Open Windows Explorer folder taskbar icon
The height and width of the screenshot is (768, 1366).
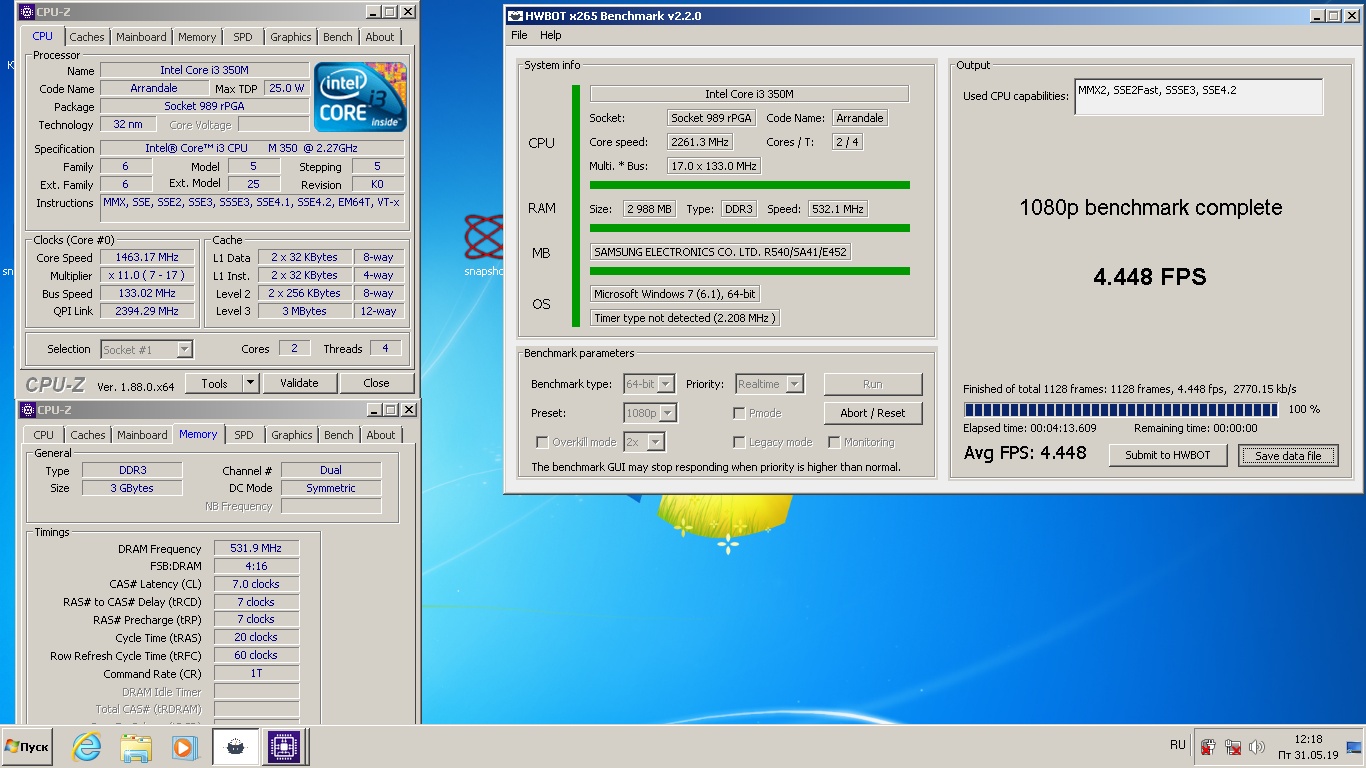[135, 747]
